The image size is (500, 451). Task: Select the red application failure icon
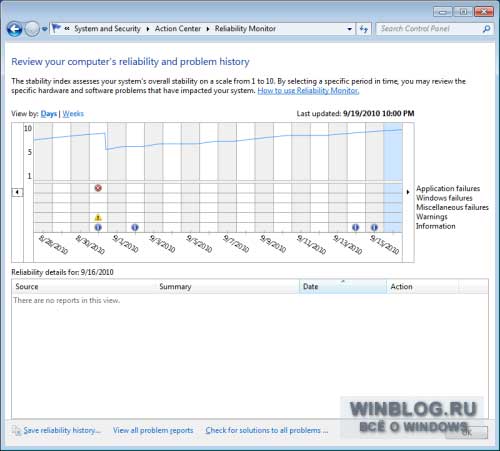pos(98,188)
